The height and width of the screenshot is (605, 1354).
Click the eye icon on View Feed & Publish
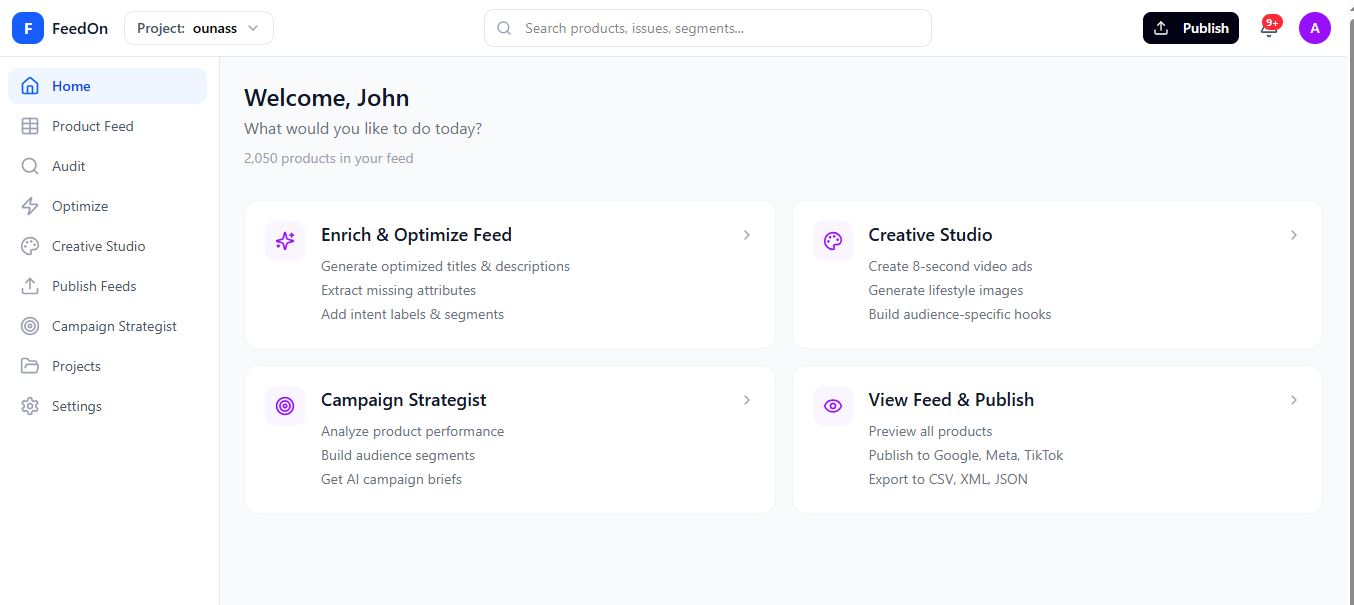tap(833, 406)
